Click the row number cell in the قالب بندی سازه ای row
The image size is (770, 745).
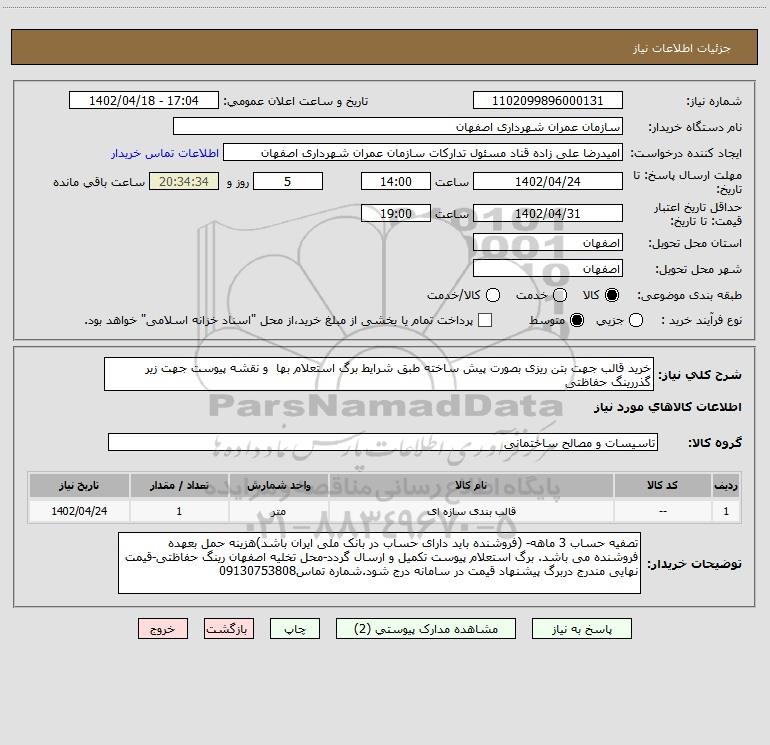(x=726, y=511)
